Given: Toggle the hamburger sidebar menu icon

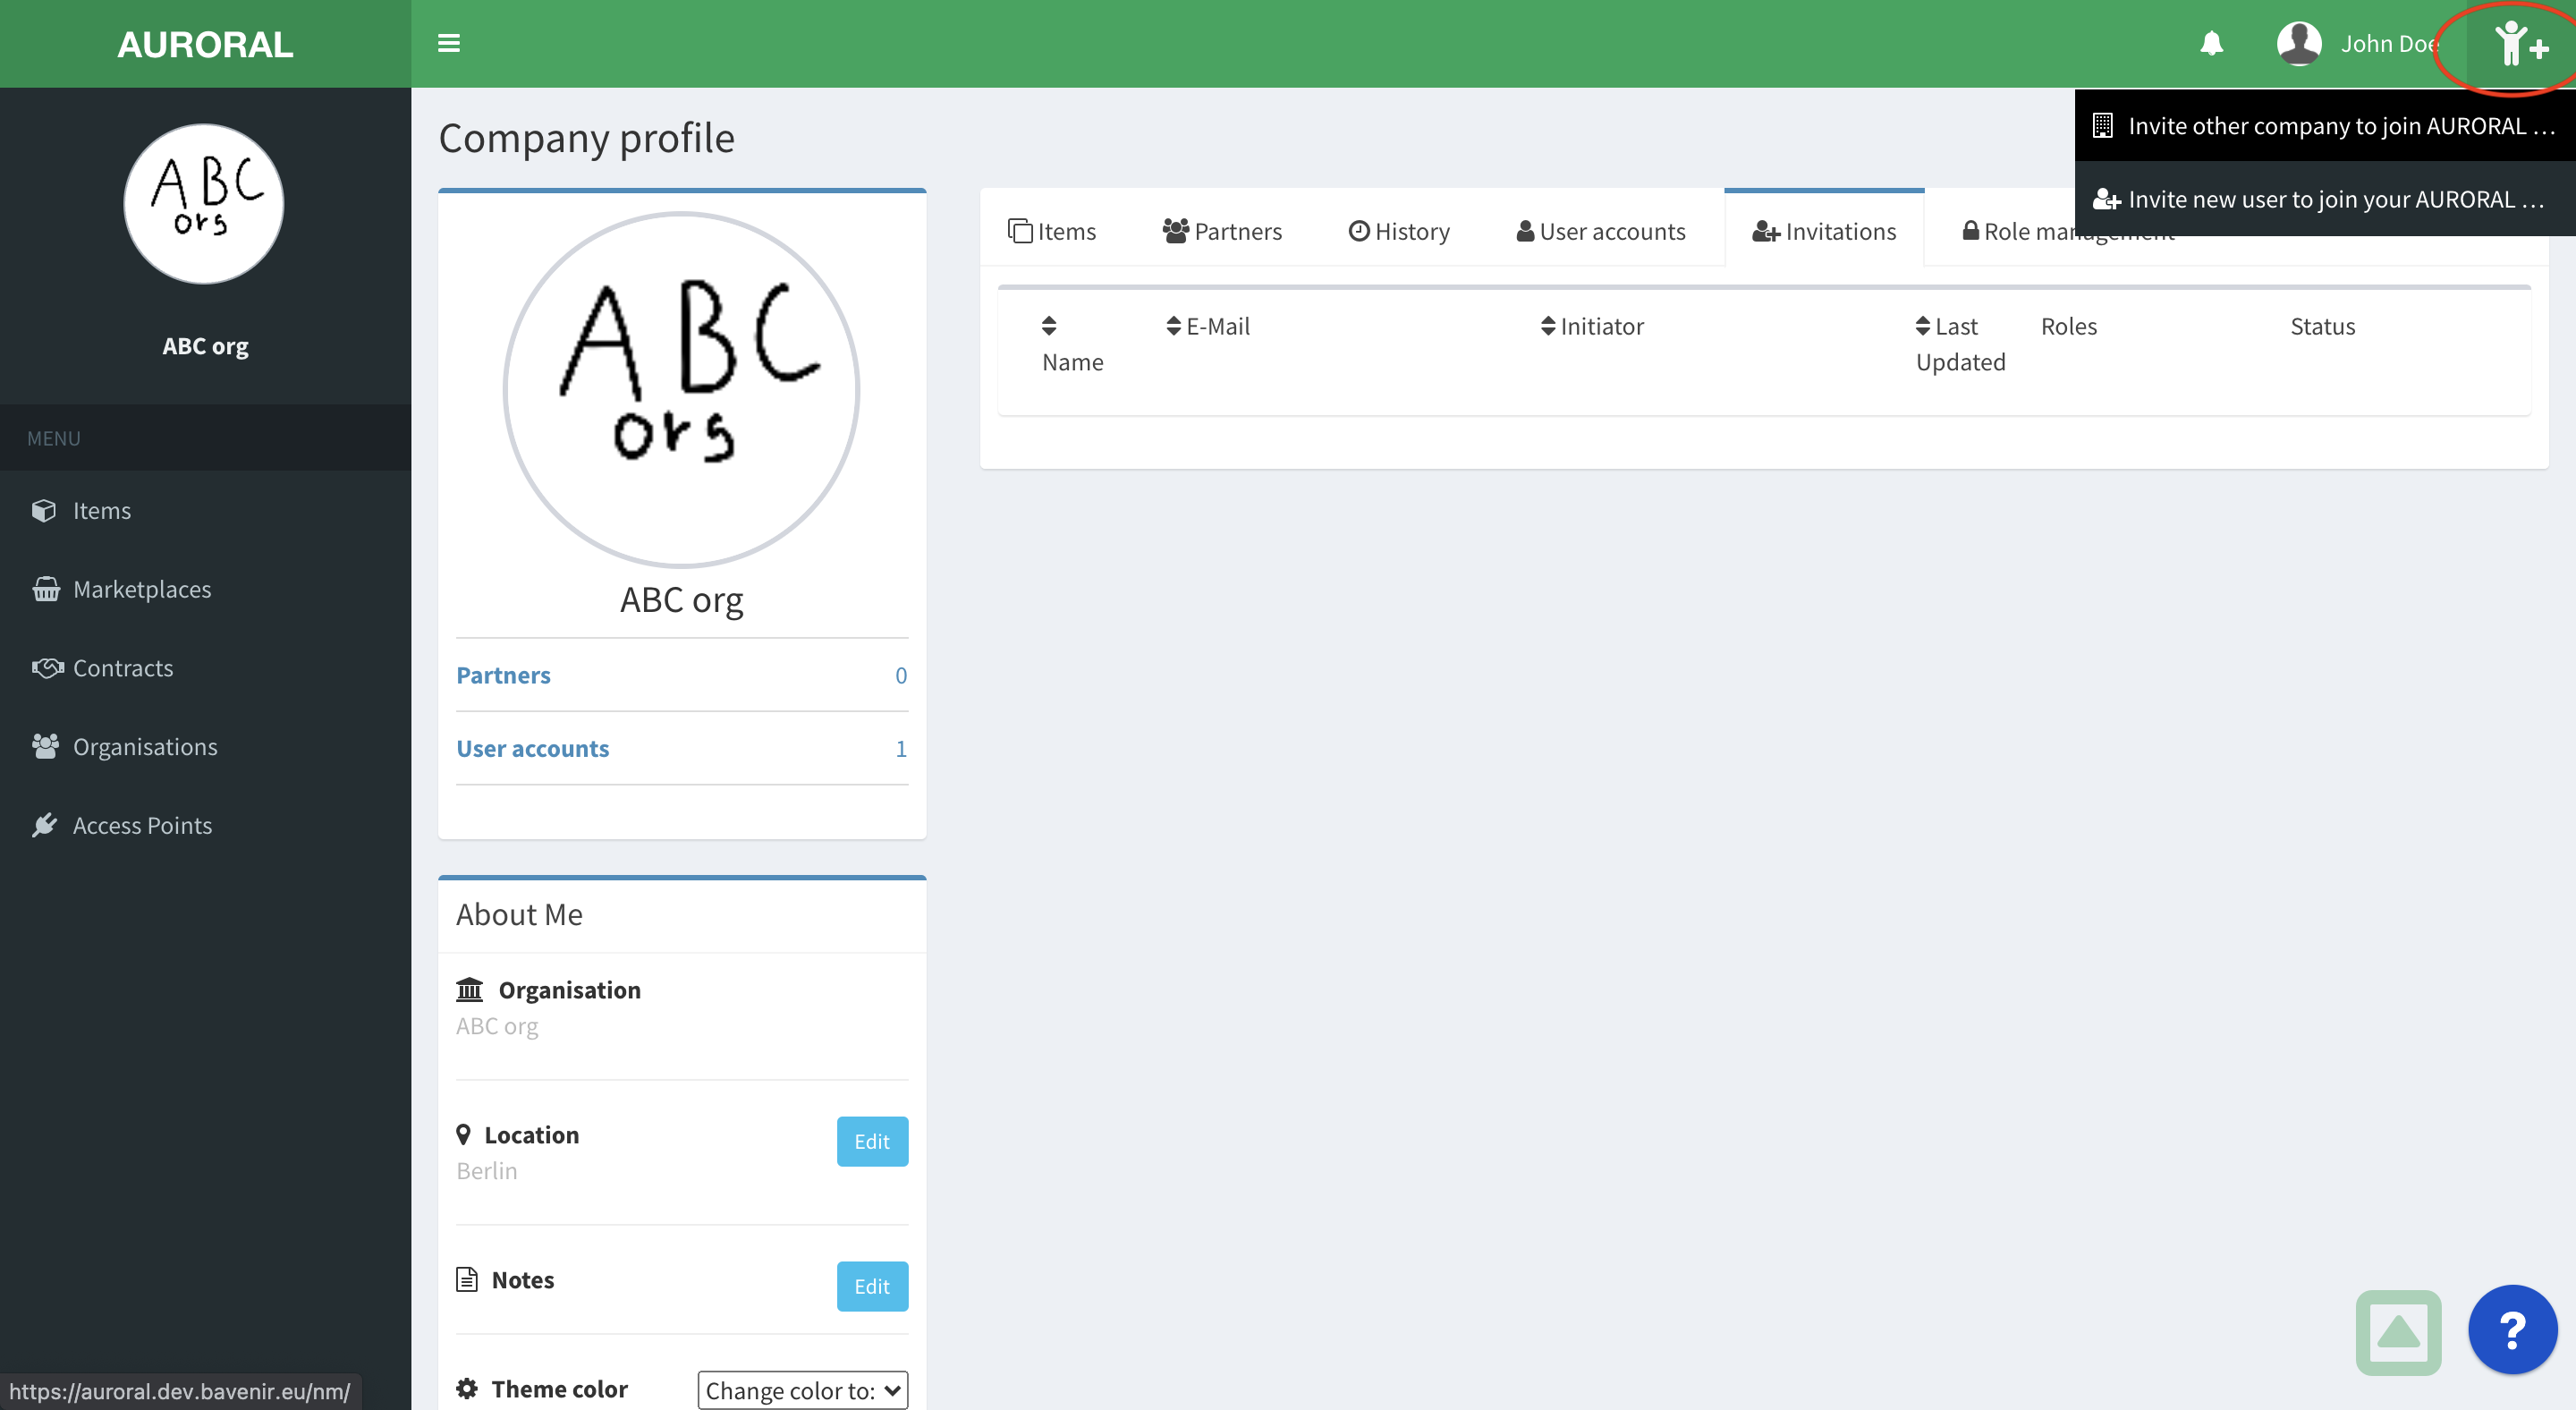Looking at the screenshot, I should 449,43.
